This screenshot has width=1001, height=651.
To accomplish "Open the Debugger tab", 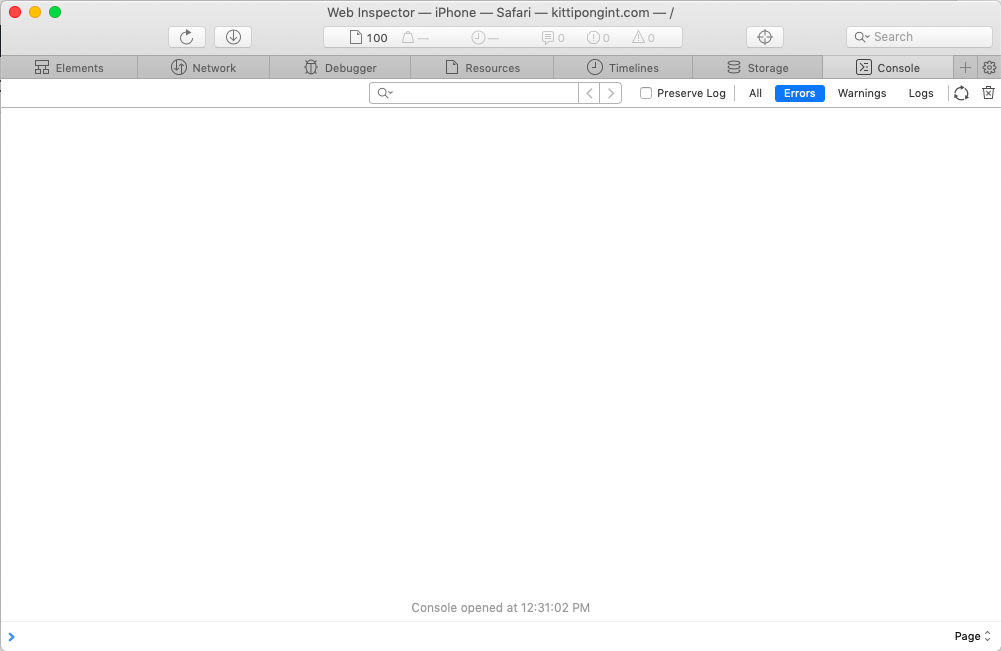I will click(x=340, y=68).
